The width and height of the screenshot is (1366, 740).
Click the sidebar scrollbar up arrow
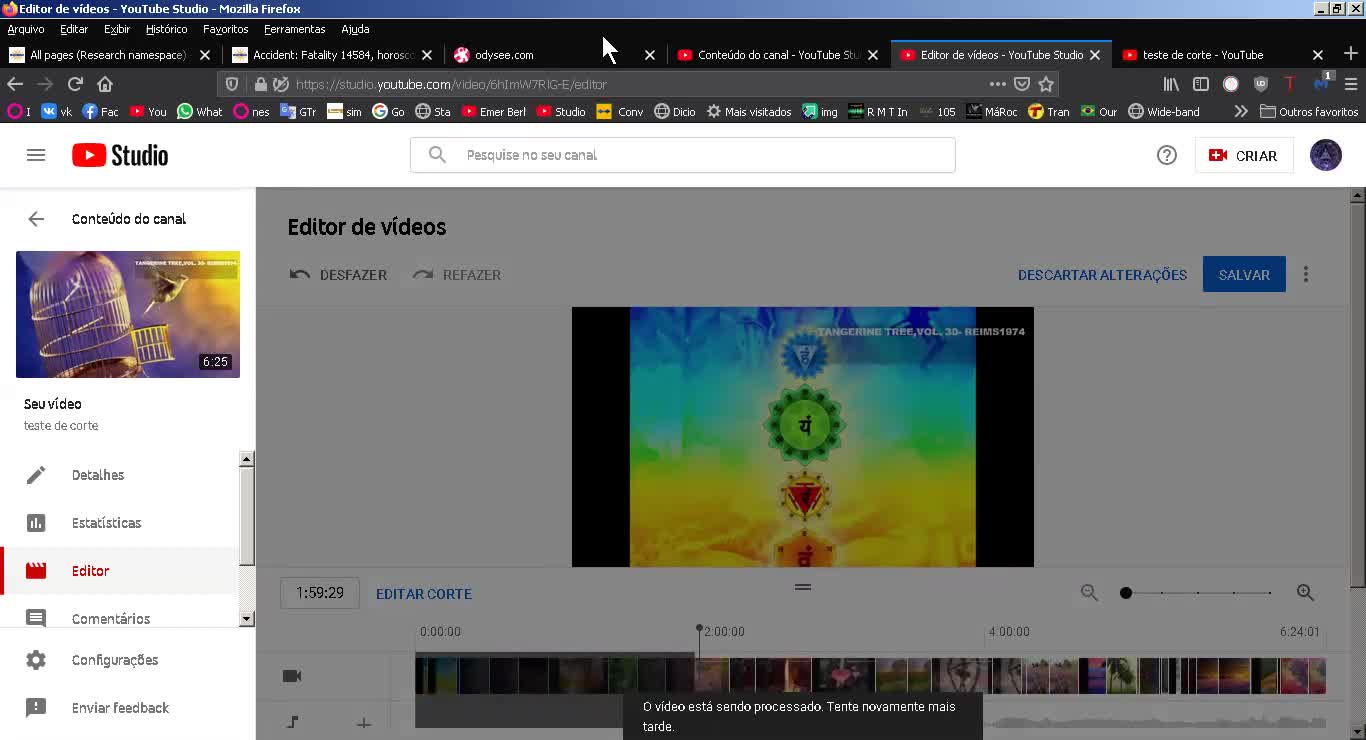pos(247,459)
